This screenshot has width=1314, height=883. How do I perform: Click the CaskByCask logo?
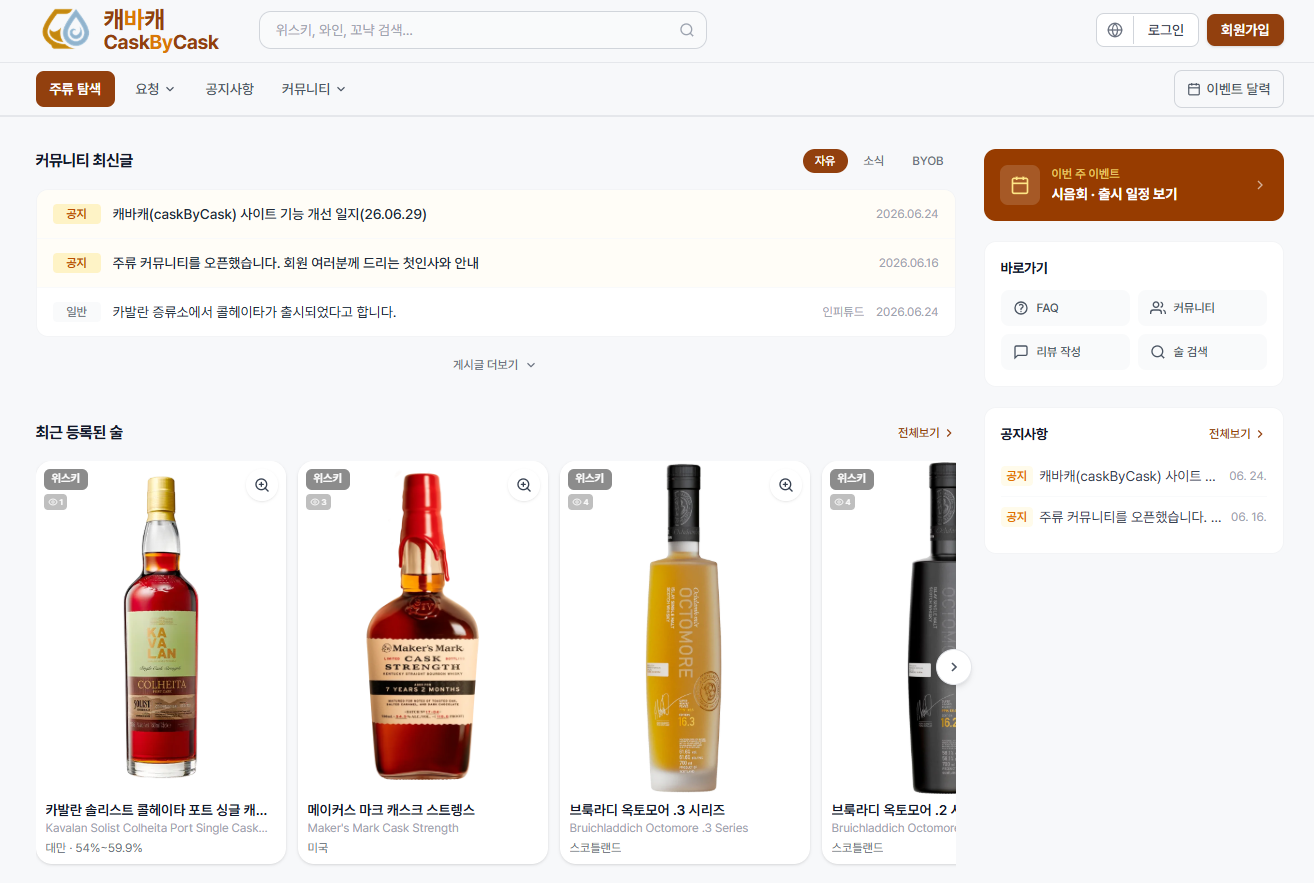pyautogui.click(x=131, y=30)
